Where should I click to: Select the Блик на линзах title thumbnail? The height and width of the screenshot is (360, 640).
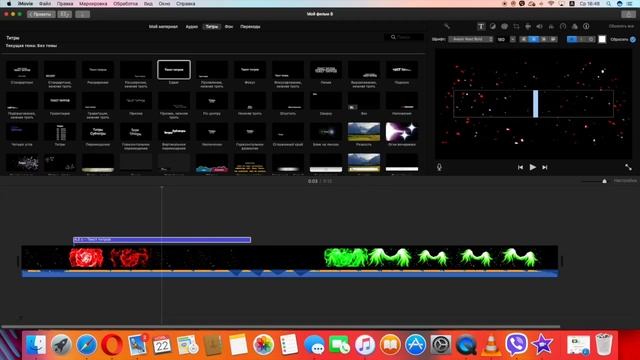tap(326, 132)
